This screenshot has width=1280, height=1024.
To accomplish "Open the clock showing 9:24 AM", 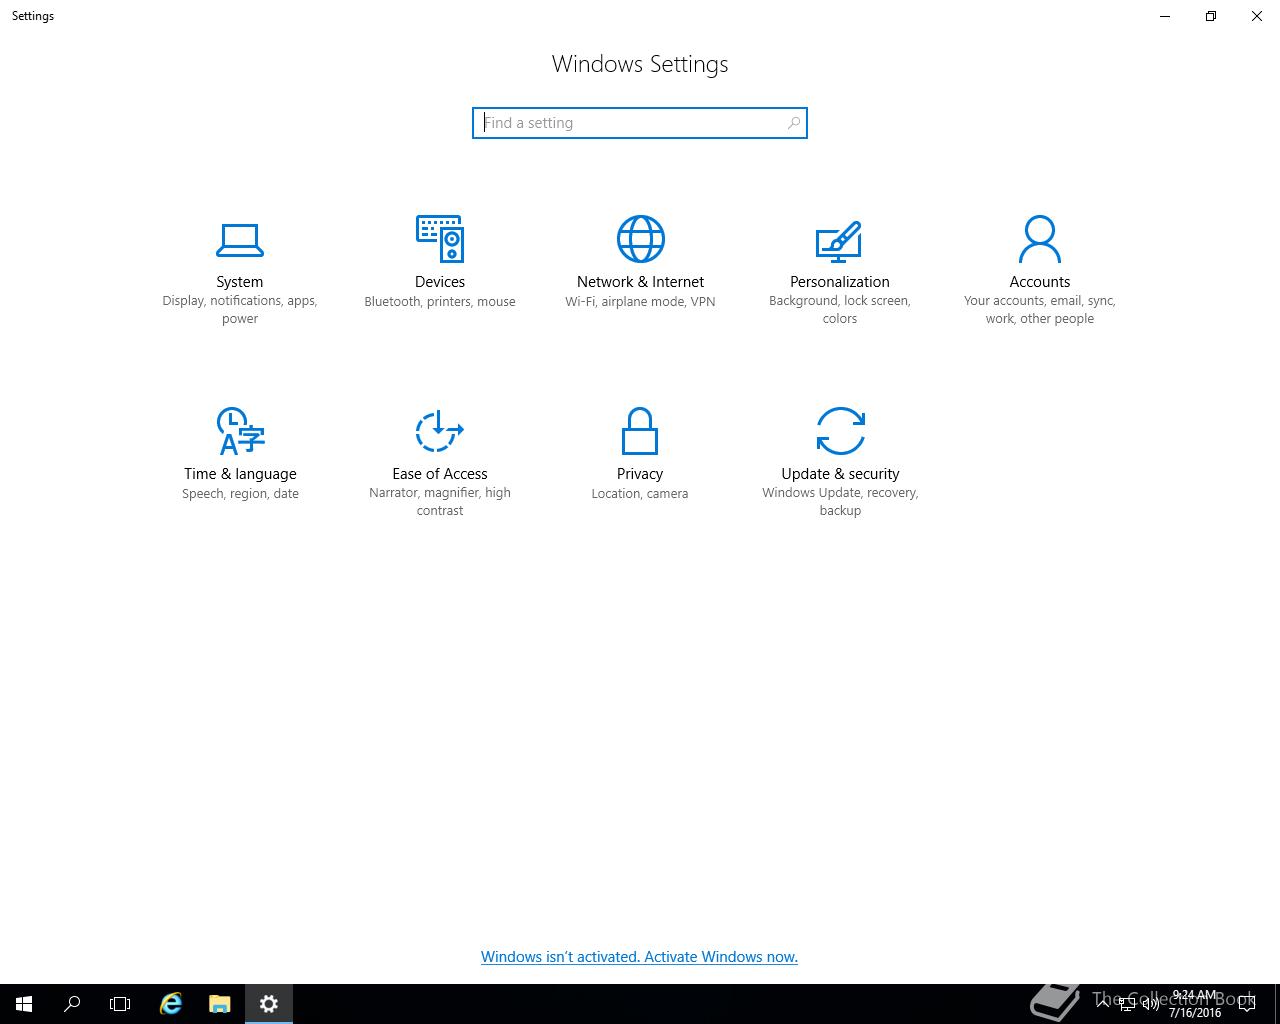I will [1195, 1004].
